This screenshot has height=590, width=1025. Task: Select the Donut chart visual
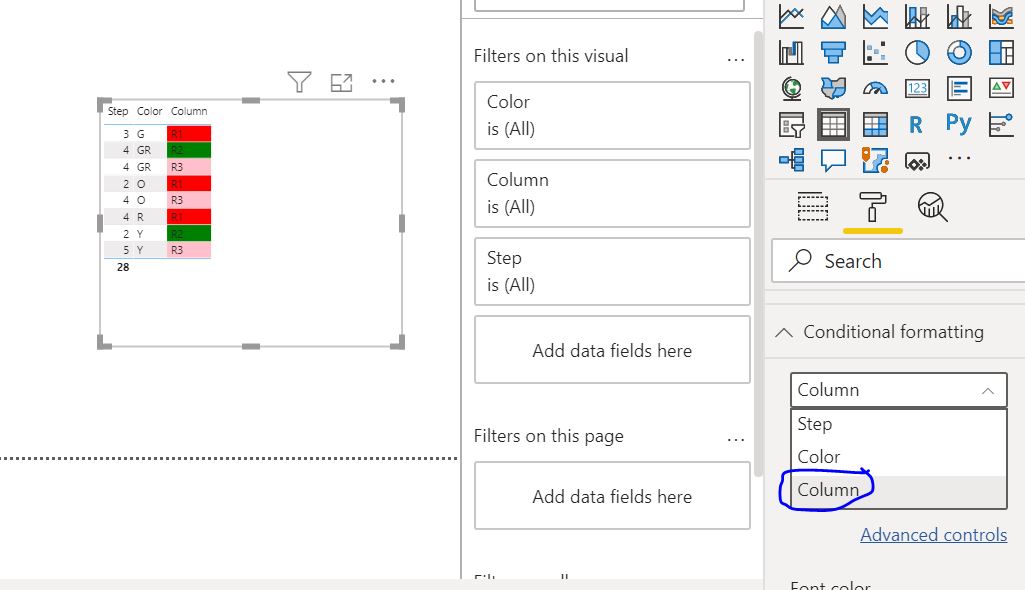(x=959, y=52)
